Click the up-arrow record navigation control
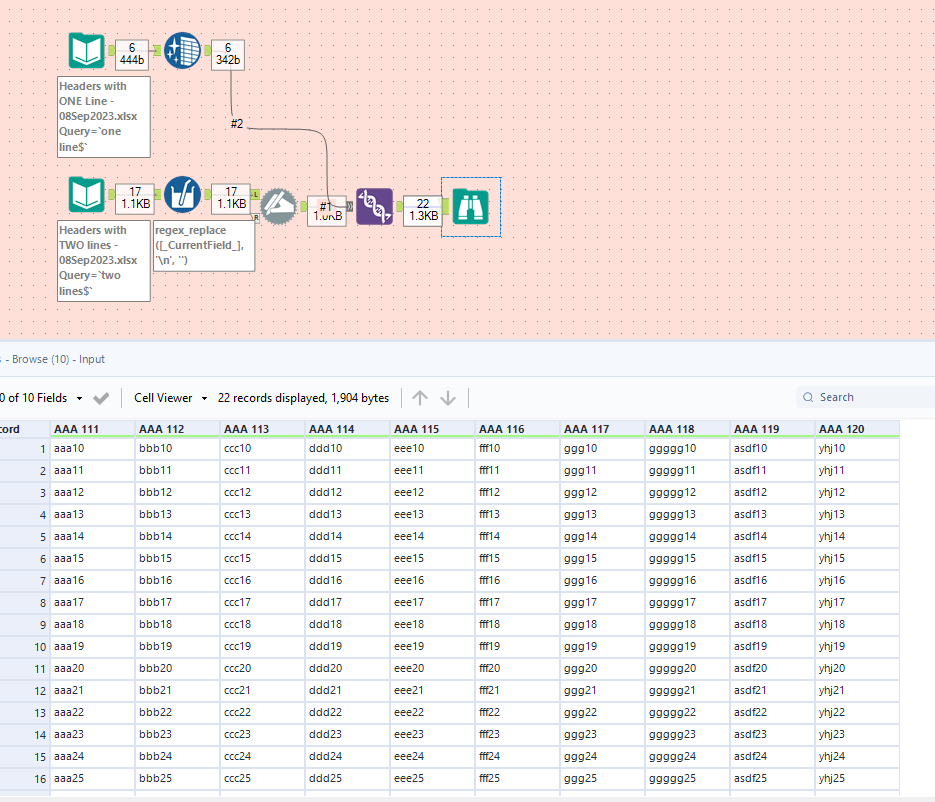This screenshot has width=935, height=802. (x=420, y=397)
